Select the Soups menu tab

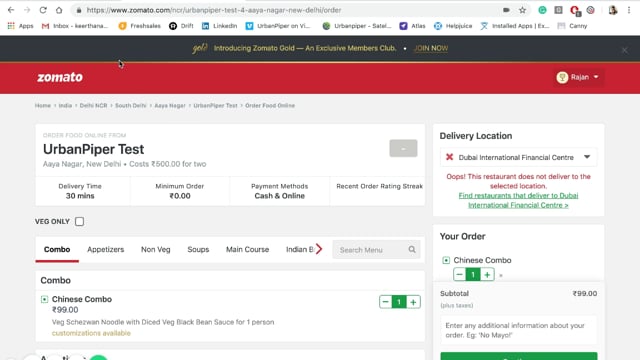[198, 249]
